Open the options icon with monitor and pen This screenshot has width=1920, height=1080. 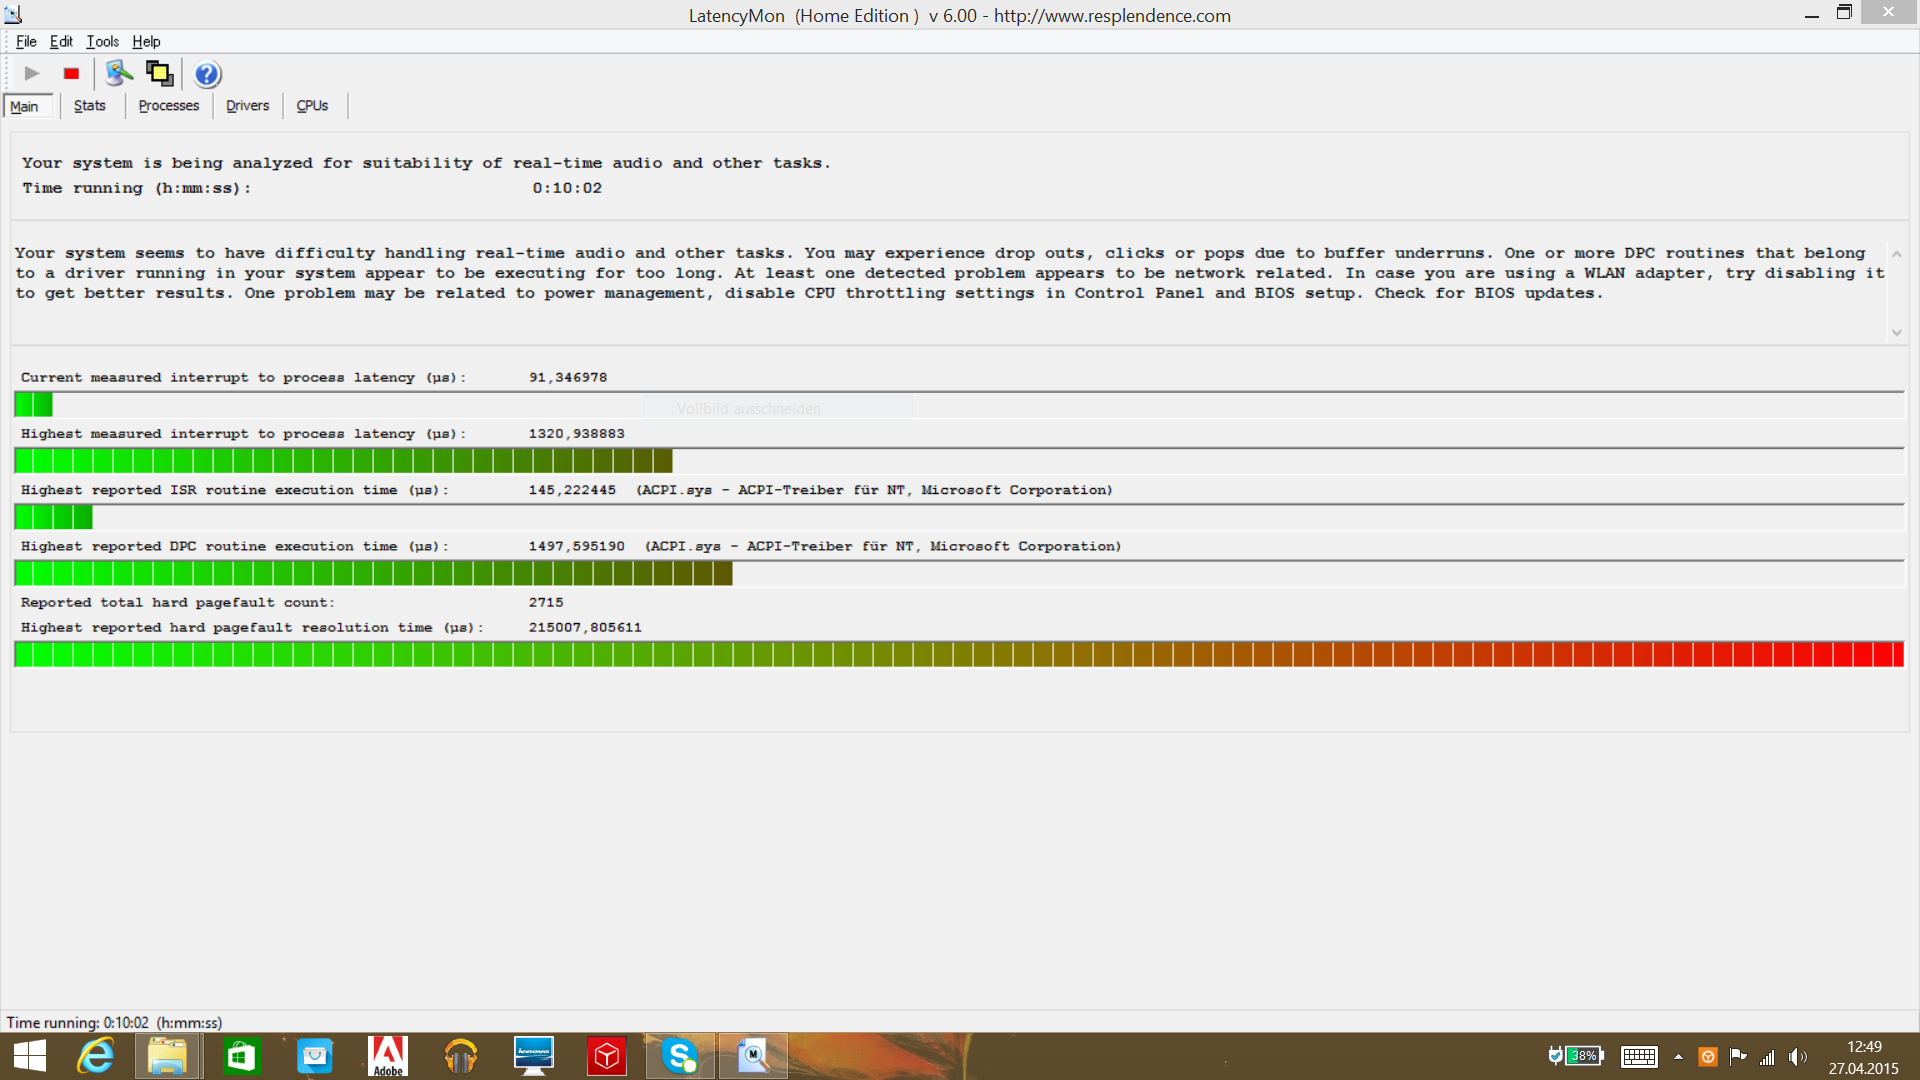pos(119,73)
